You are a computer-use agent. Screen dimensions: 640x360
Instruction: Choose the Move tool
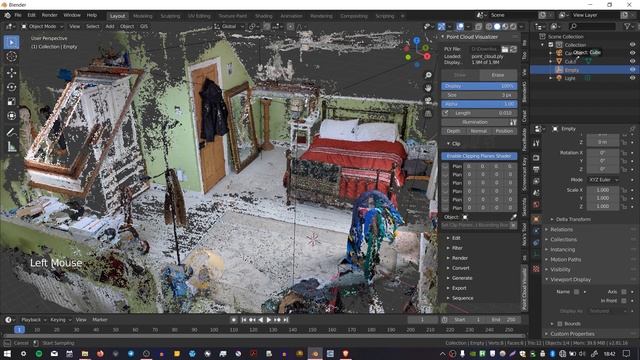pyautogui.click(x=11, y=73)
